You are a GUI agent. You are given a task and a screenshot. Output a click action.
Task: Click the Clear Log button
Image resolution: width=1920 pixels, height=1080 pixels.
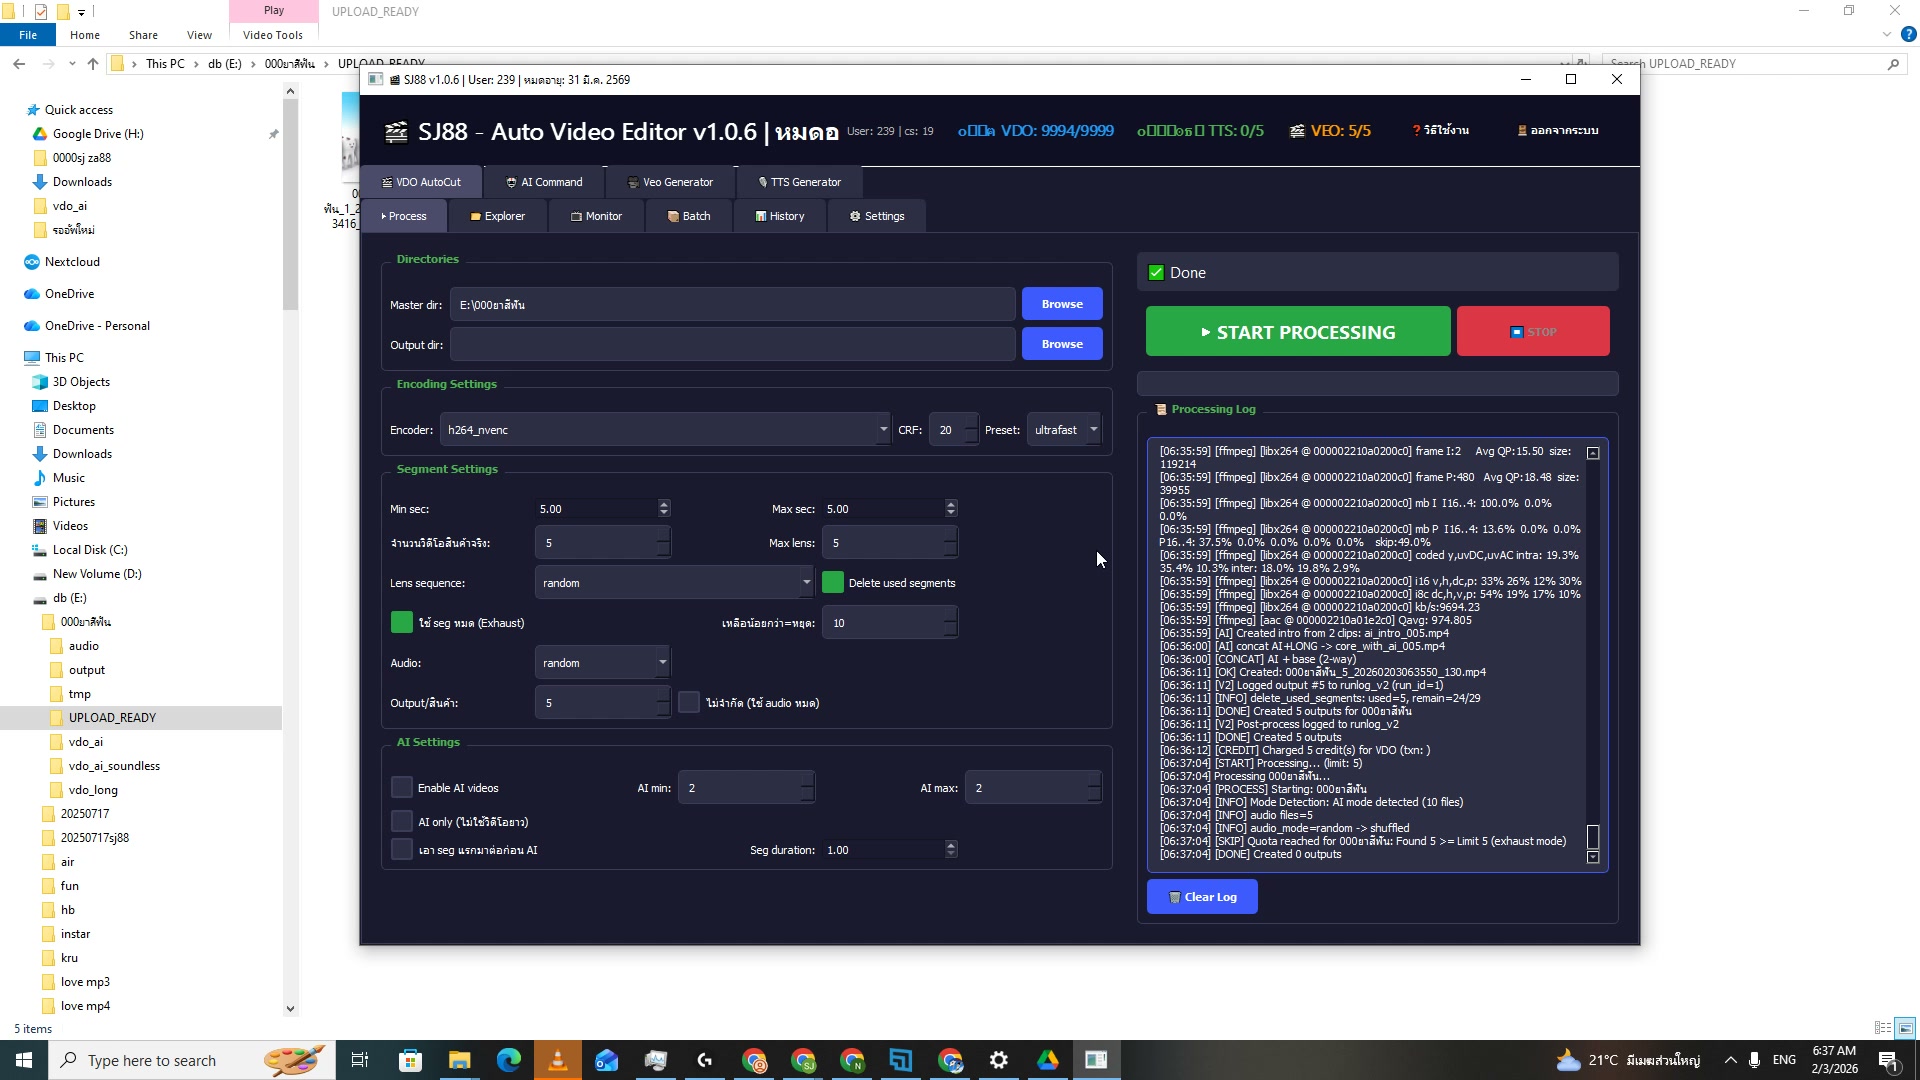pyautogui.click(x=1201, y=897)
